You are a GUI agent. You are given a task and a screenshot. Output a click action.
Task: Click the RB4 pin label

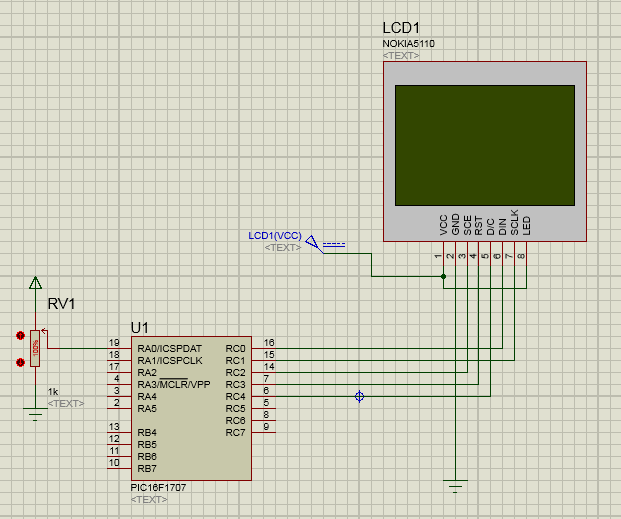pos(147,432)
